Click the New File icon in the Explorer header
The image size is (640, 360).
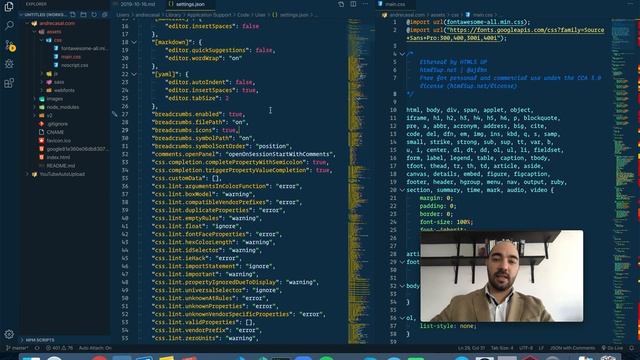[73, 14]
